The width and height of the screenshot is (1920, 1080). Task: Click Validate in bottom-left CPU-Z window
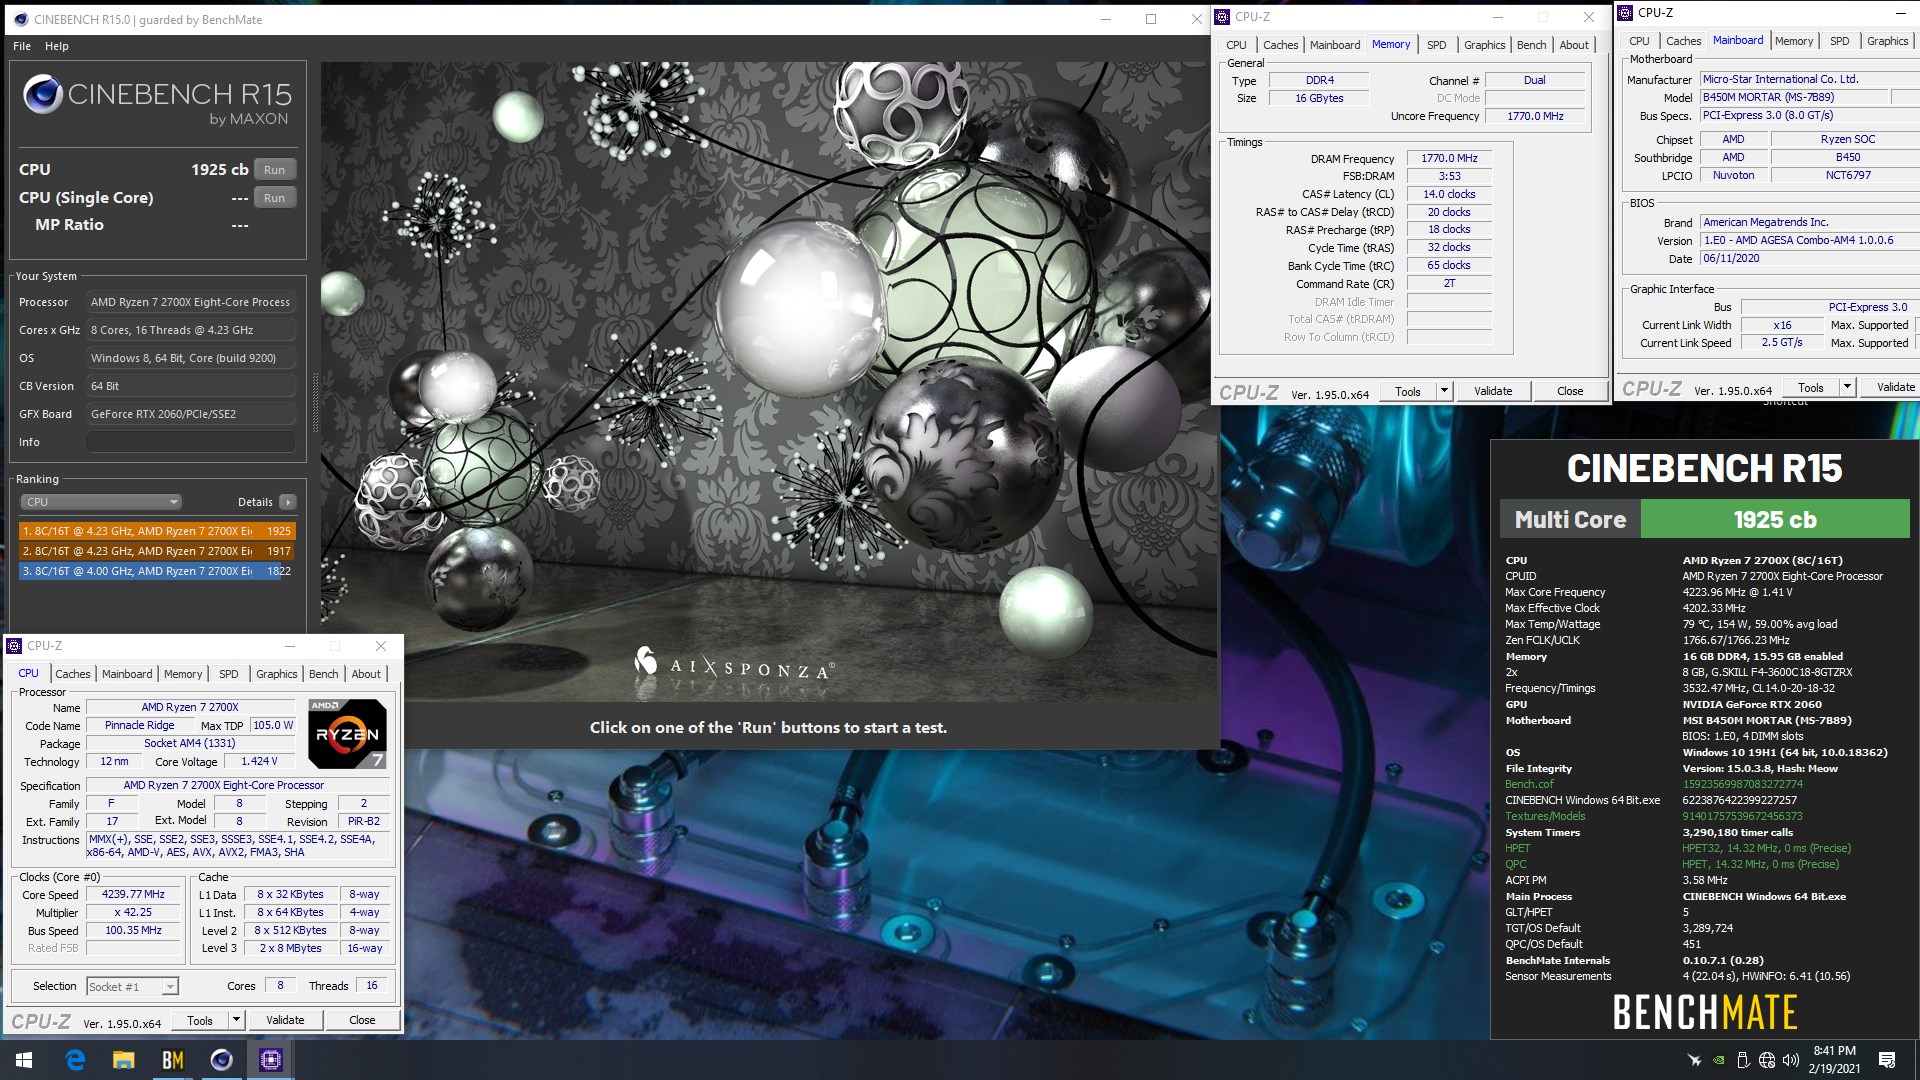[285, 1021]
